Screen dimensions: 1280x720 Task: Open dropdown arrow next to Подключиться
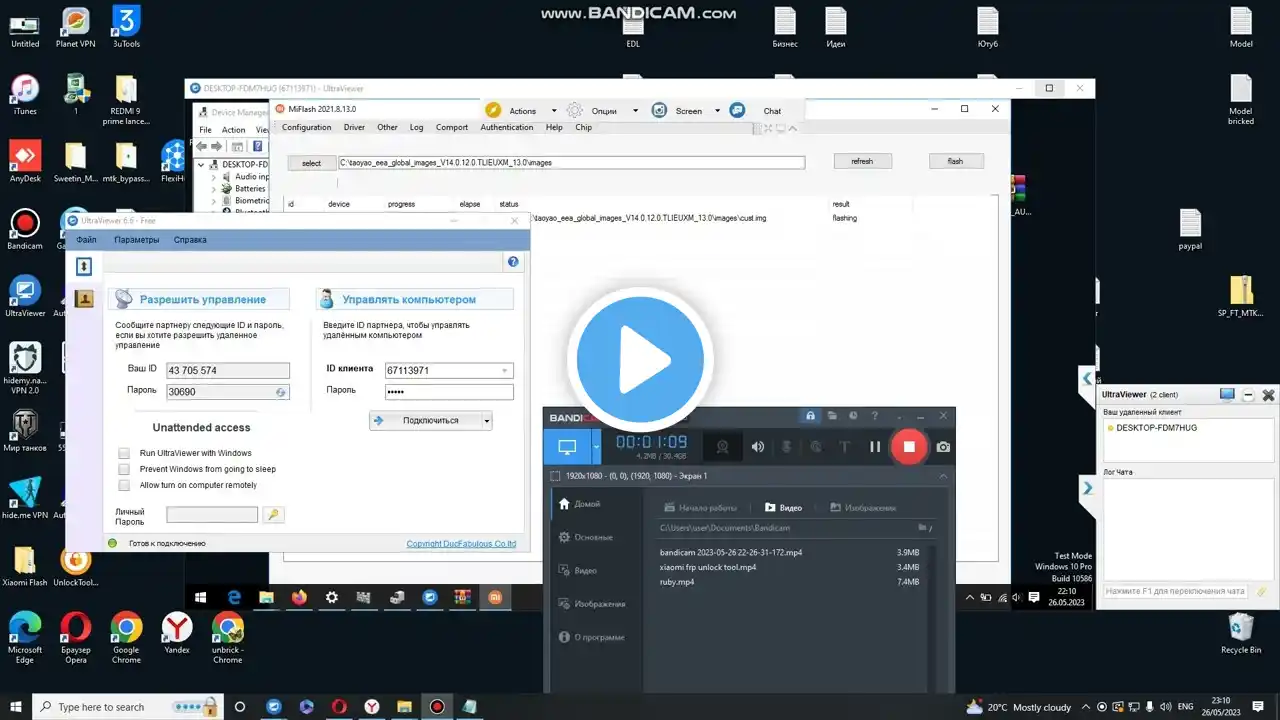click(x=488, y=421)
